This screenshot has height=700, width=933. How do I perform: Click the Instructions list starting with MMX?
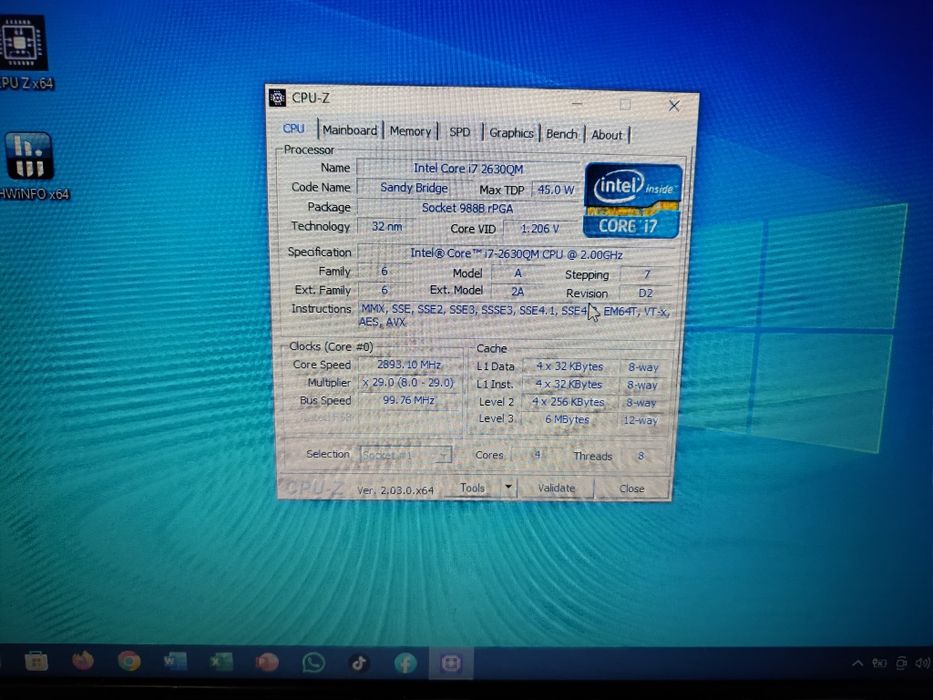(x=515, y=316)
